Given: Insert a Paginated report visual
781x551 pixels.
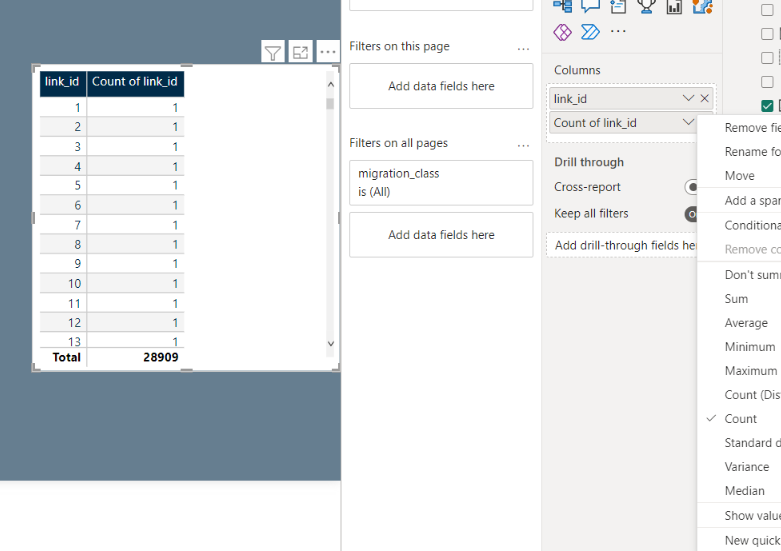Looking at the screenshot, I should pos(674,6).
